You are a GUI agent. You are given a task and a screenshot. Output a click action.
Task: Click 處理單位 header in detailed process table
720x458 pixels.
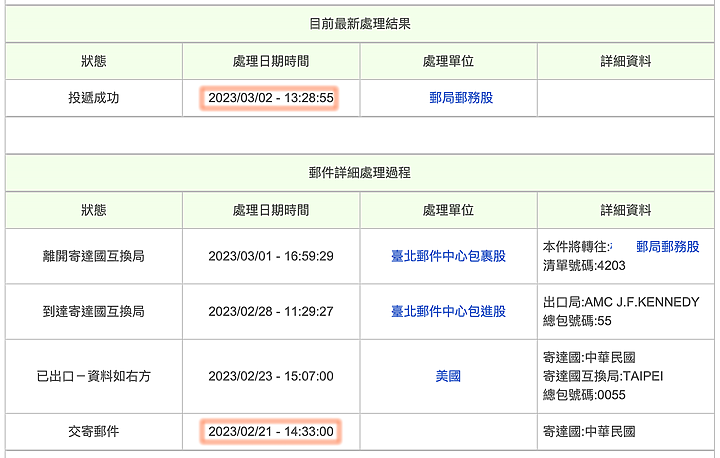tap(448, 210)
